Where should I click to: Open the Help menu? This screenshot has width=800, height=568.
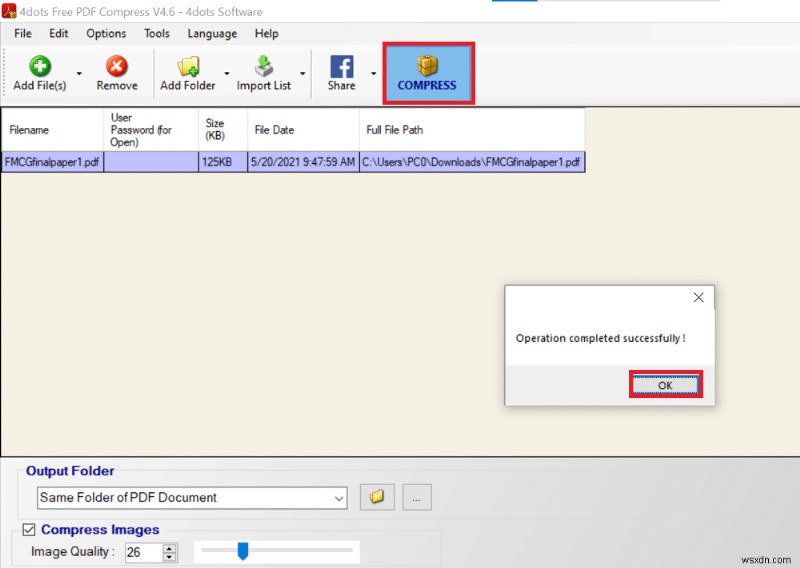coord(266,34)
